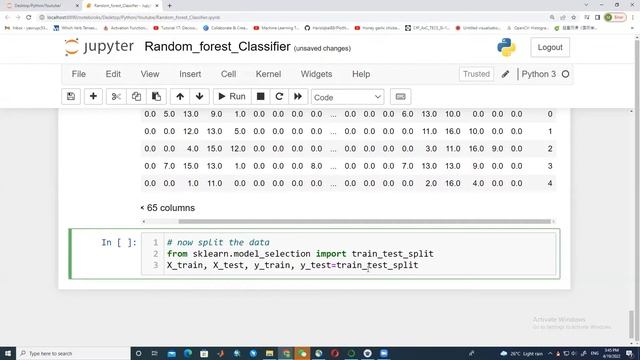Copy selected cells icon
This screenshot has height=360, width=640.
tap(136, 97)
